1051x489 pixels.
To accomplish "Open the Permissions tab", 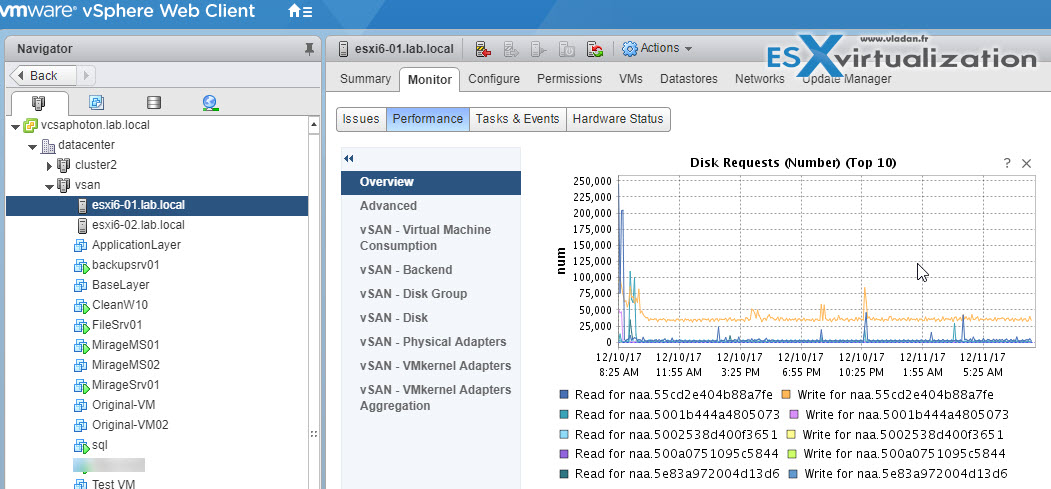I will (570, 79).
